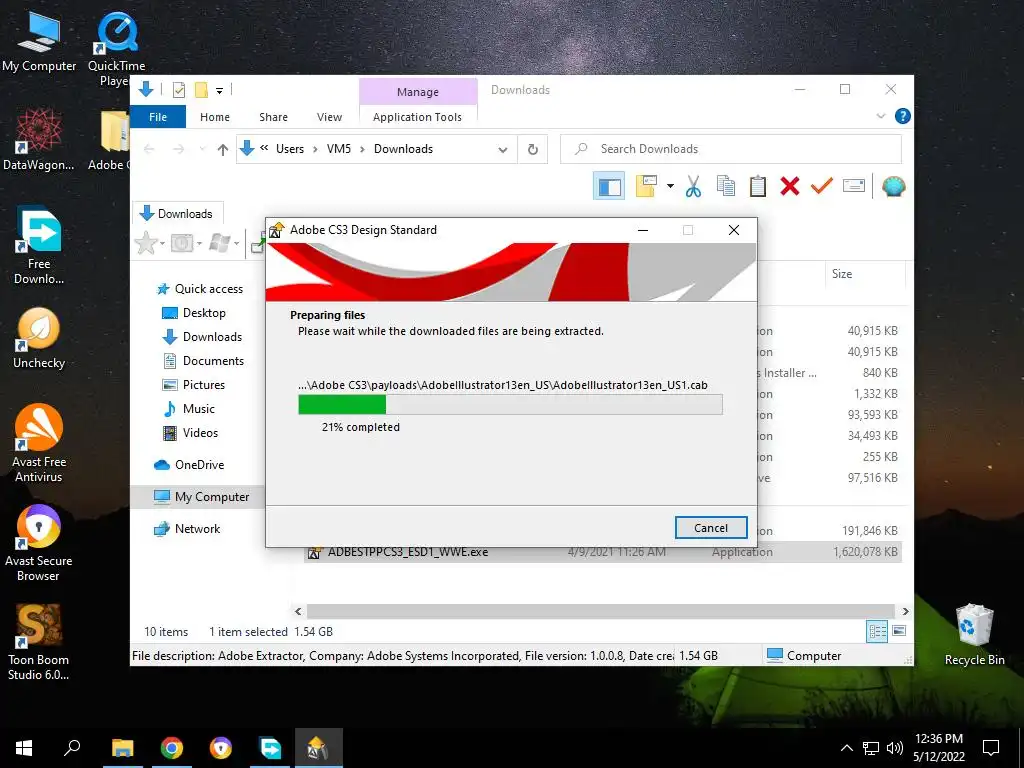Click the orange checkmark Properties icon
1024x768 pixels.
822,186
